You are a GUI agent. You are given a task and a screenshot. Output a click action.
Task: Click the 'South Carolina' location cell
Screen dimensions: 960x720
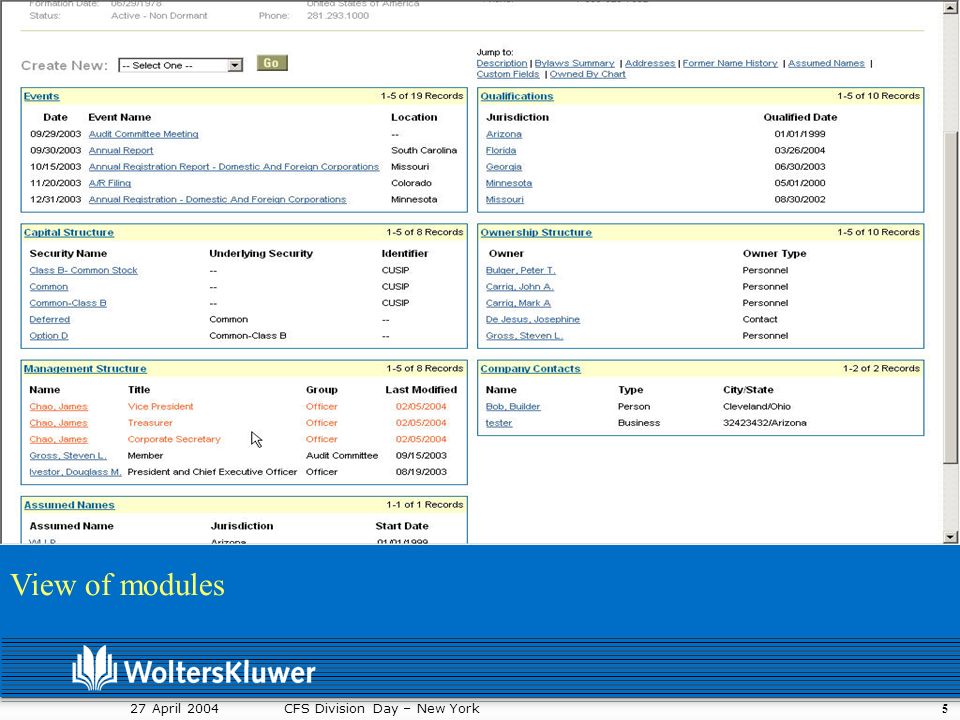[424, 151]
